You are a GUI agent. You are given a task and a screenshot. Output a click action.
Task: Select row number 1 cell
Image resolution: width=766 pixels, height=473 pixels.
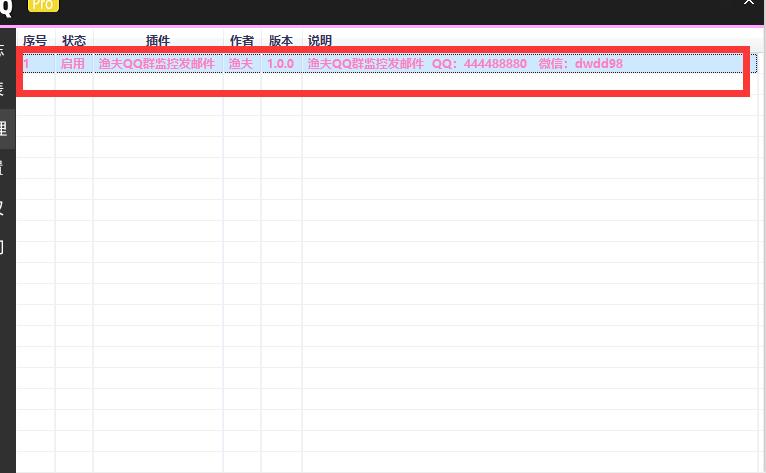pos(26,64)
